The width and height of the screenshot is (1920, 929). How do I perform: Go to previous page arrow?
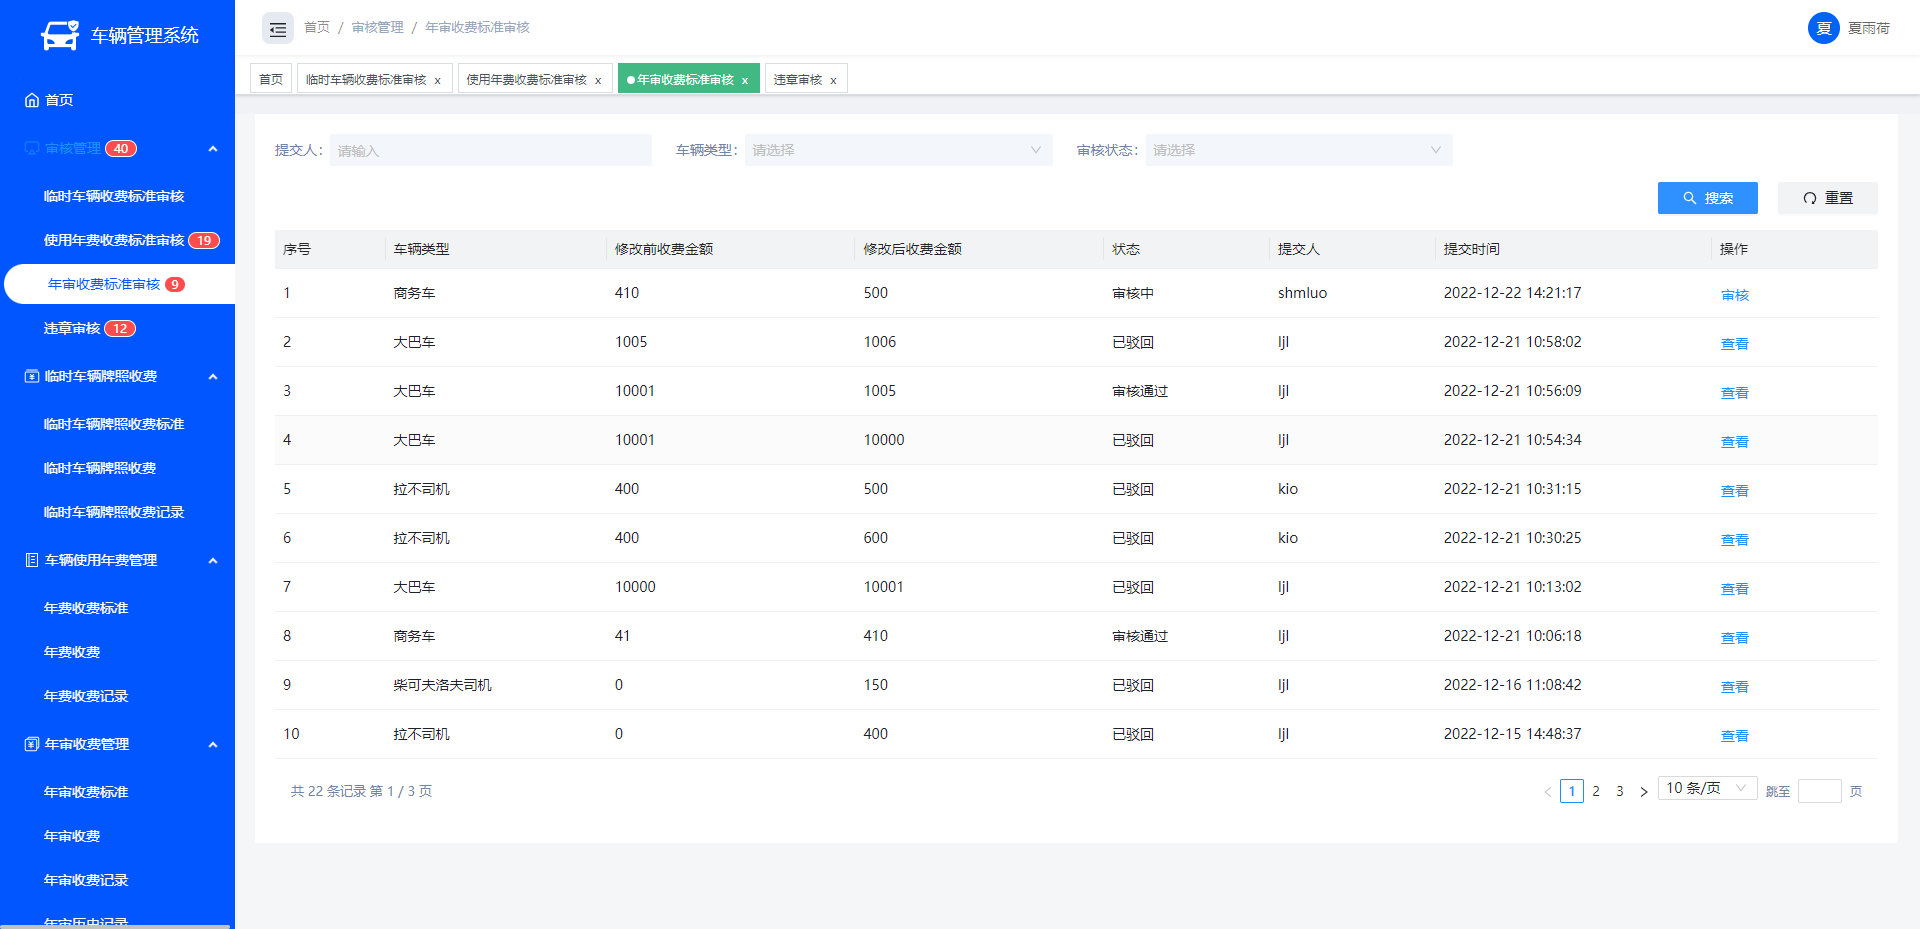click(x=1547, y=791)
